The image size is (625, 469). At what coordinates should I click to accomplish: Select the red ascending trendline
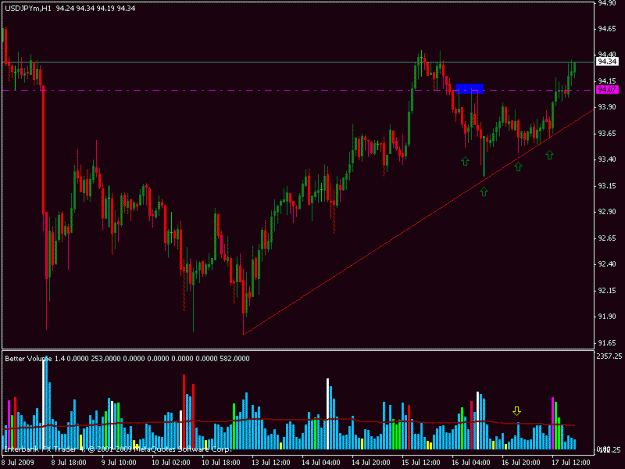[419, 221]
